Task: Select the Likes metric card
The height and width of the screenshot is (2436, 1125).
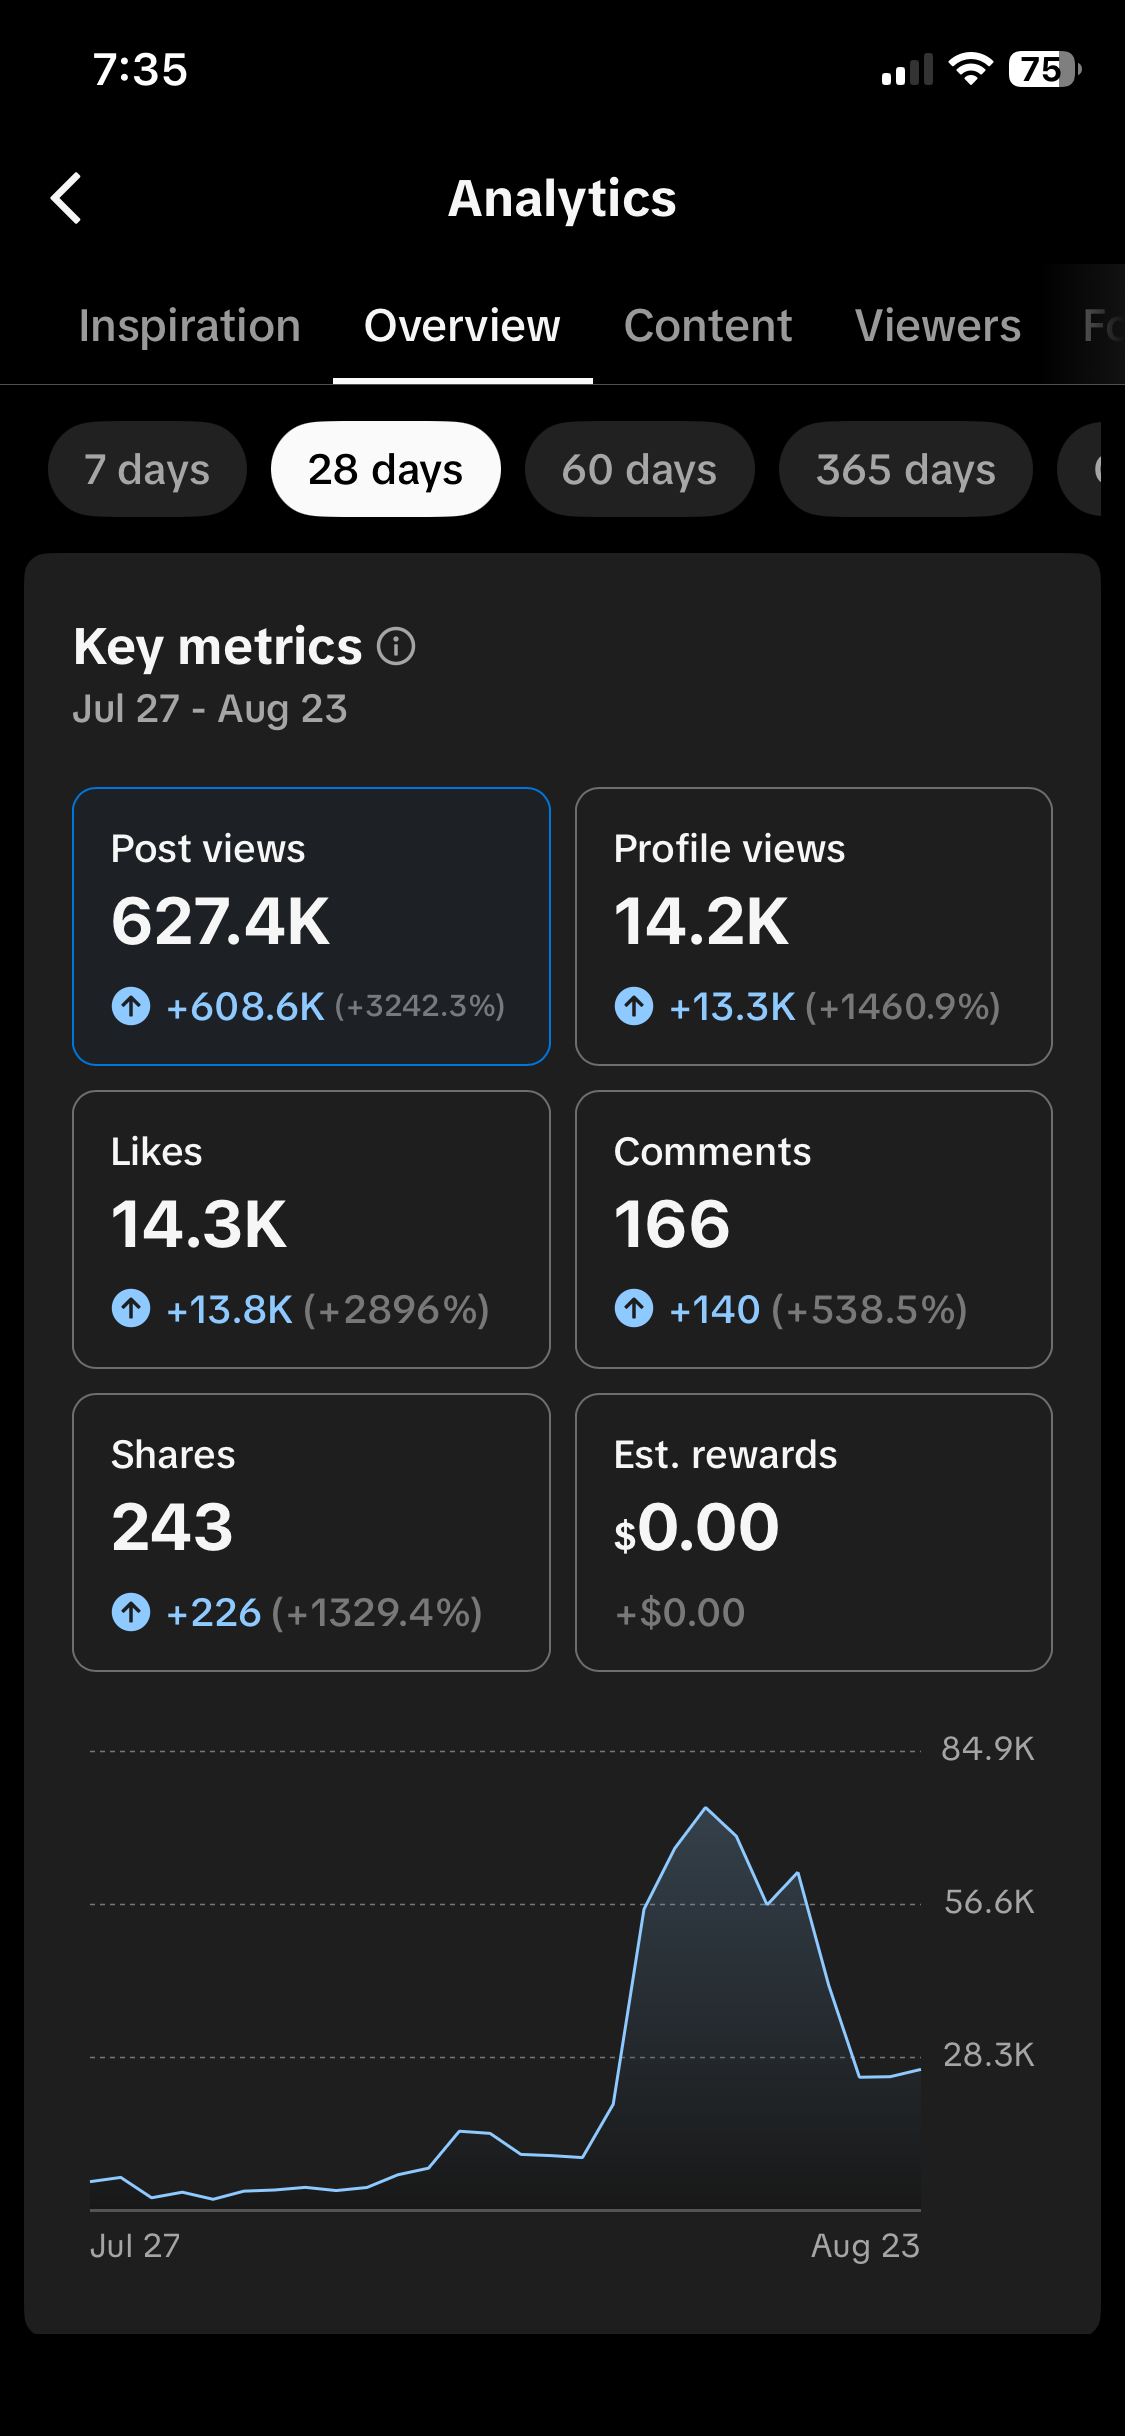Action: point(311,1229)
